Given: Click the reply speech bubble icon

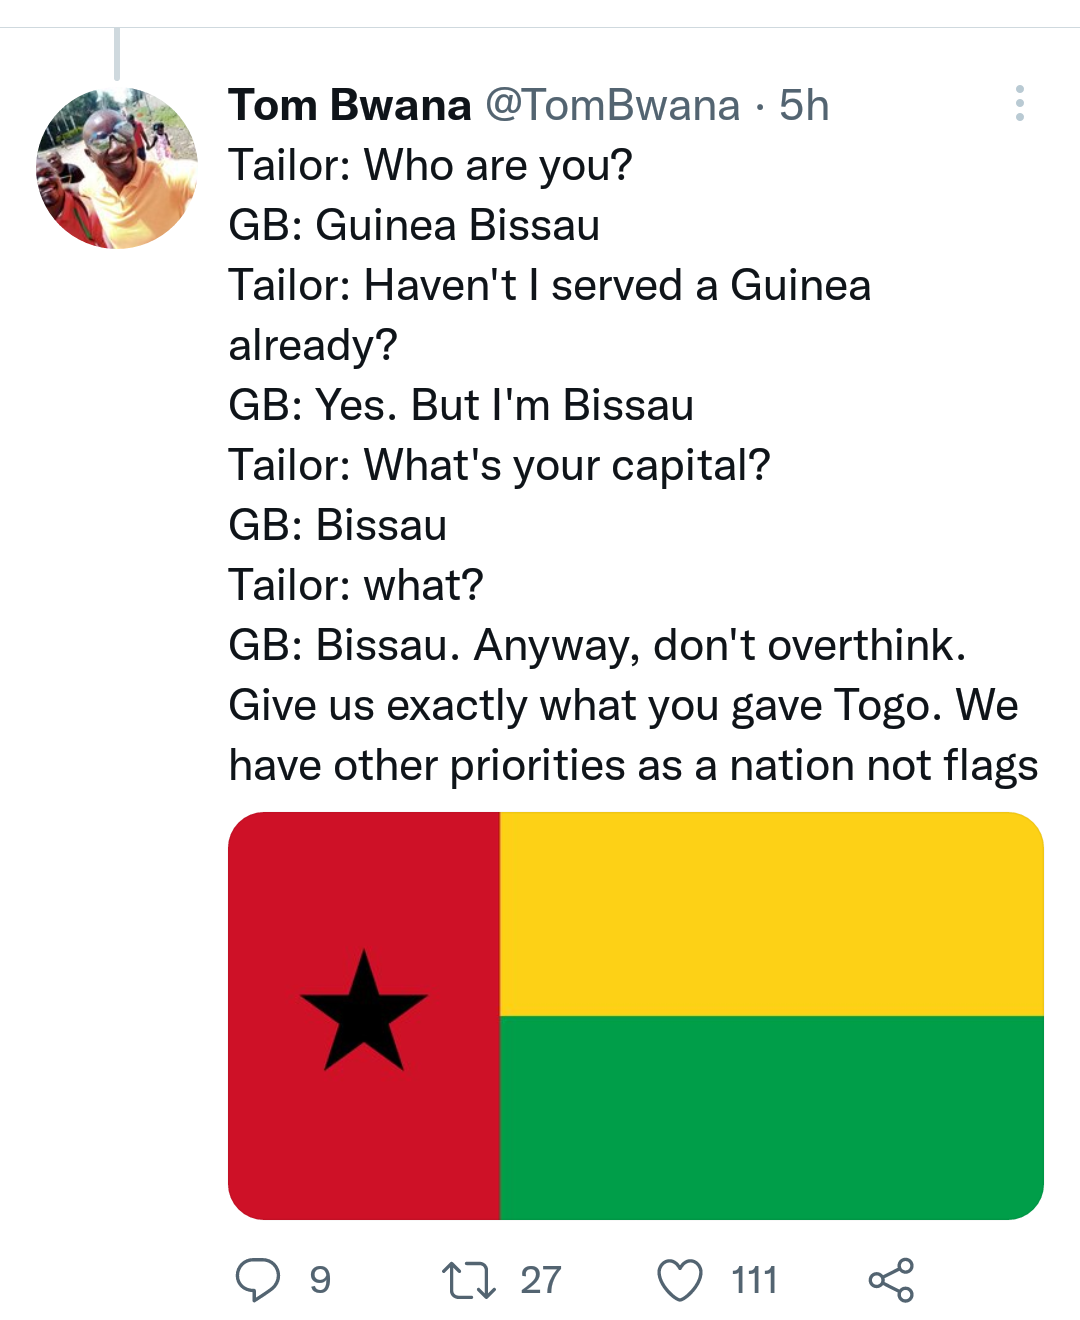Looking at the screenshot, I should pos(257,1280).
